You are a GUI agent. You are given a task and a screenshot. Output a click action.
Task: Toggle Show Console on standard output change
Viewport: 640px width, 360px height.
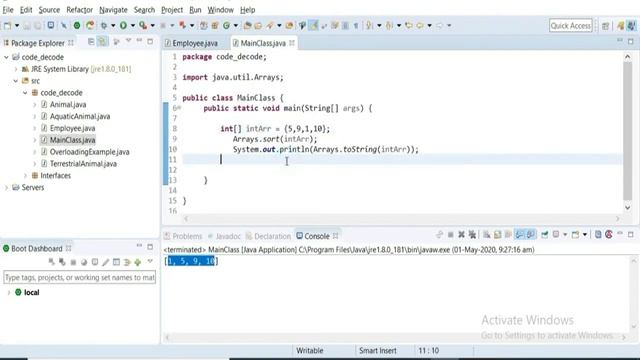coord(519,234)
